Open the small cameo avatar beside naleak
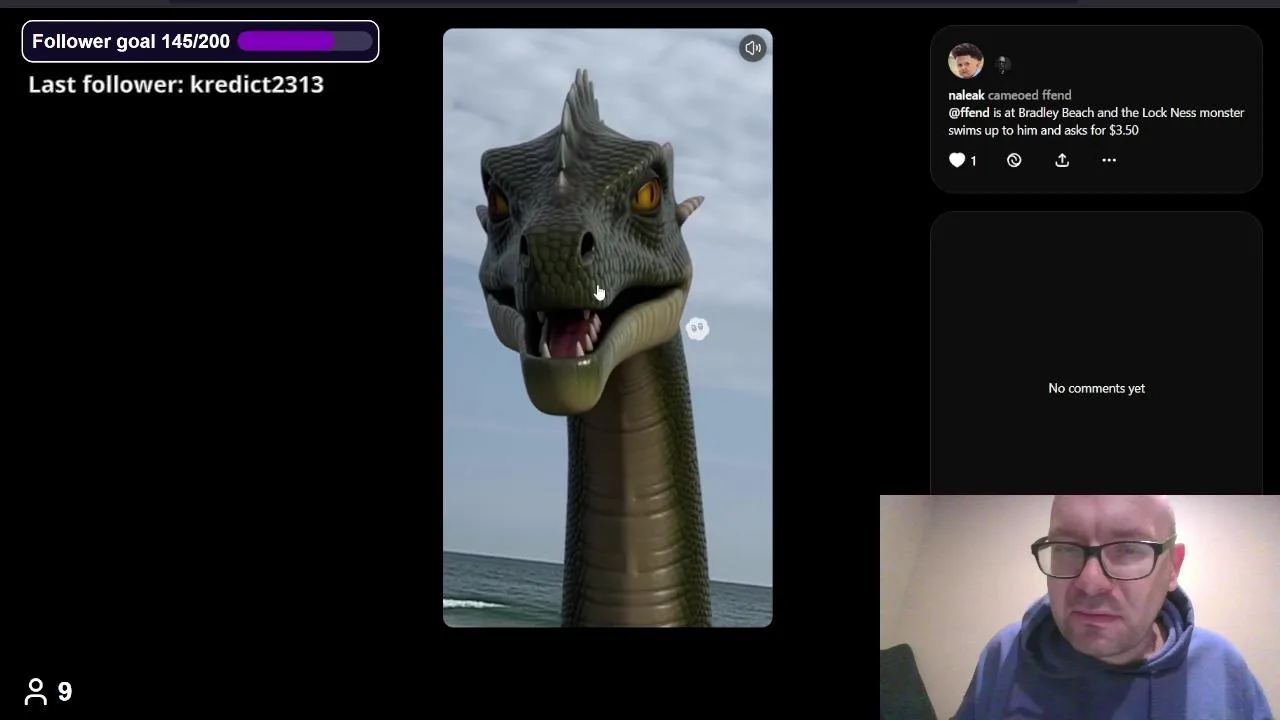The image size is (1280, 720). pyautogui.click(x=1002, y=64)
